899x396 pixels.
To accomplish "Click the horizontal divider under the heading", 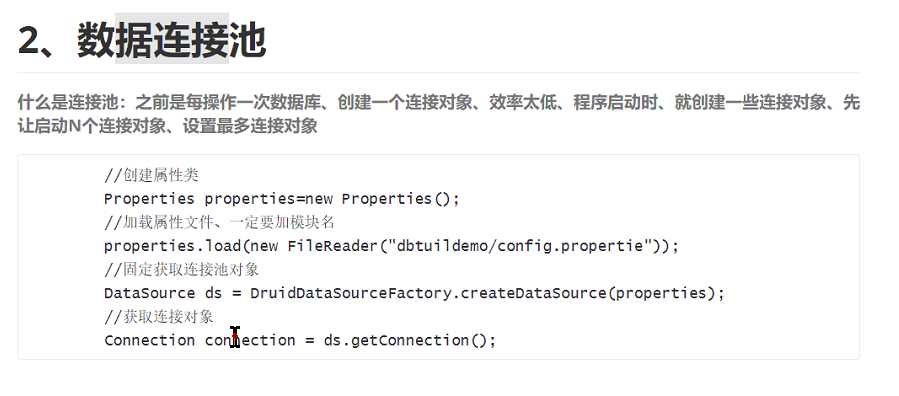I will click(x=439, y=73).
